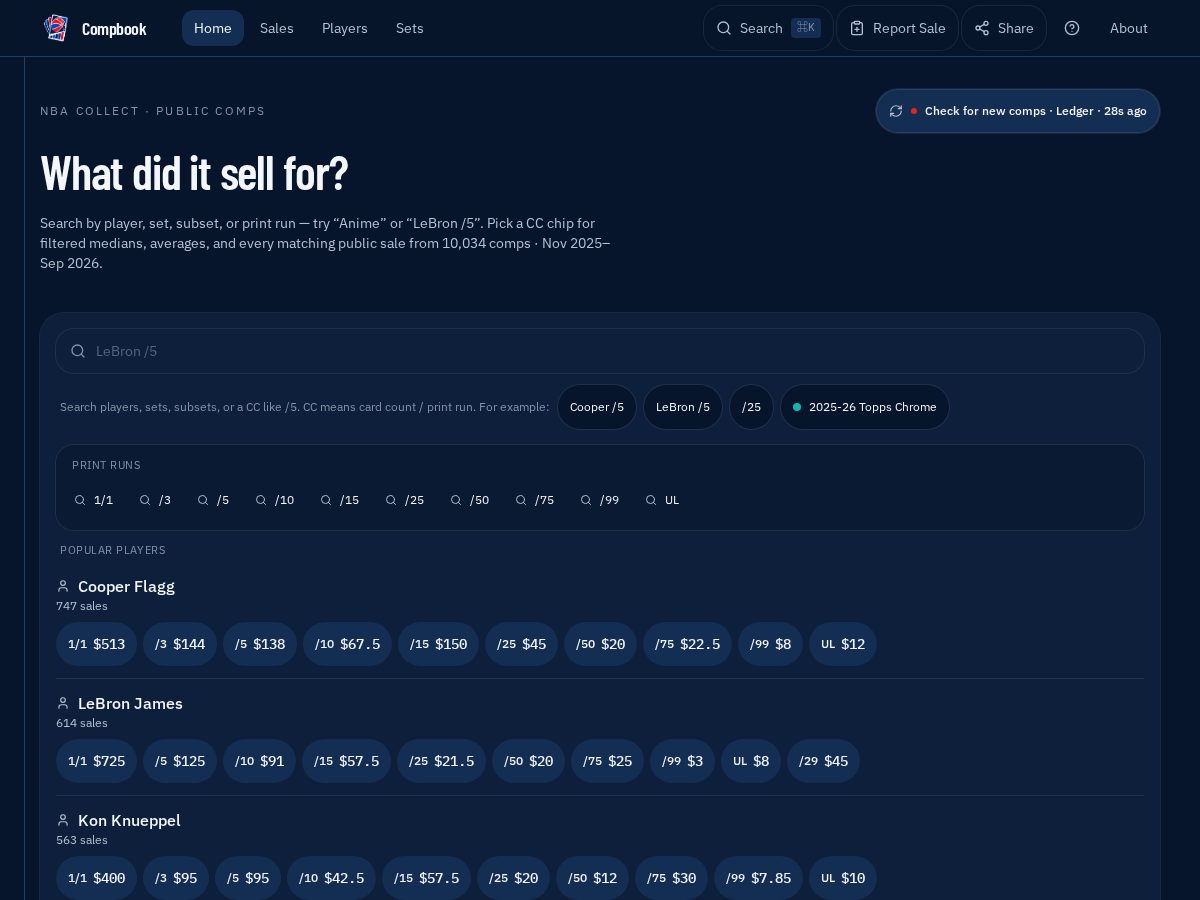Click the /99 print run search icon
This screenshot has height=900, width=1200.
(x=586, y=500)
